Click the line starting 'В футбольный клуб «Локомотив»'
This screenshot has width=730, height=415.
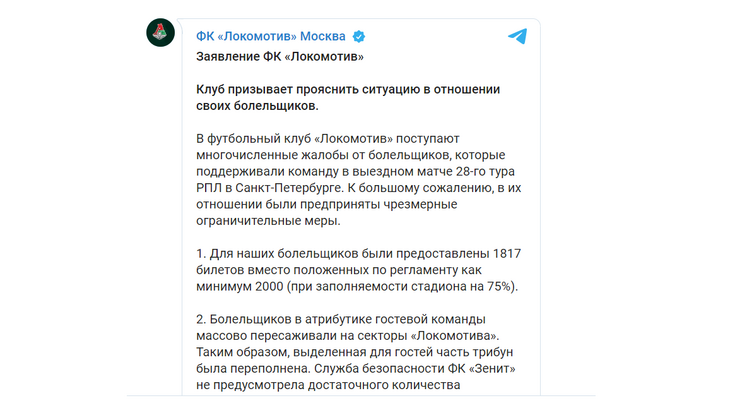[341, 137]
